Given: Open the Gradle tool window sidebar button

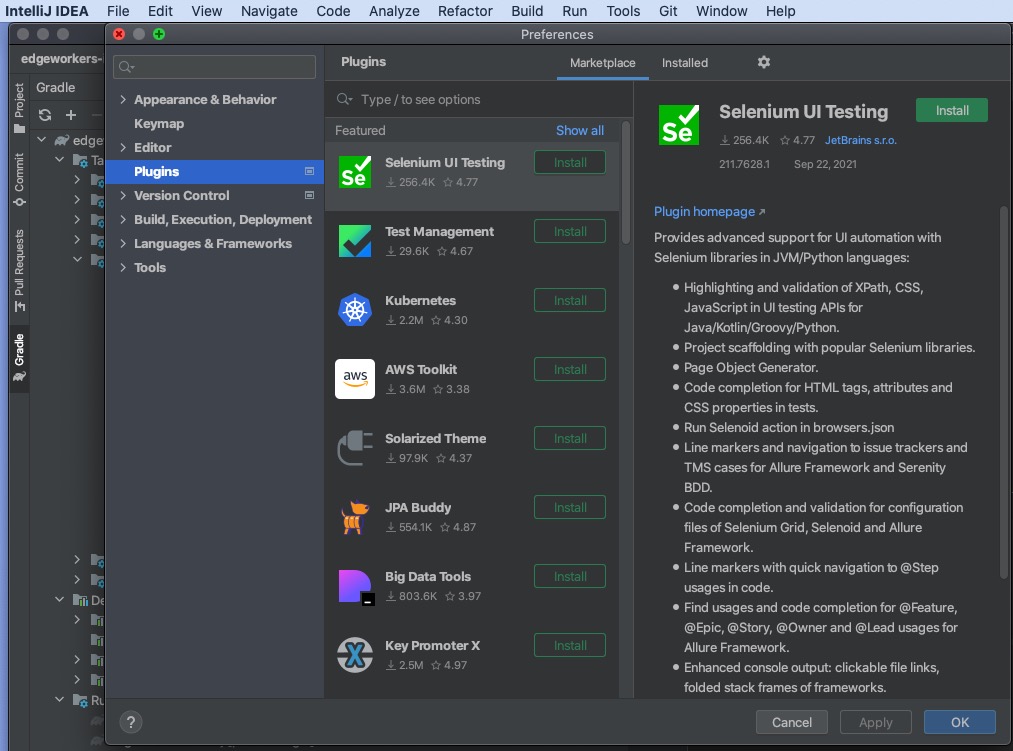Looking at the screenshot, I should (19, 357).
